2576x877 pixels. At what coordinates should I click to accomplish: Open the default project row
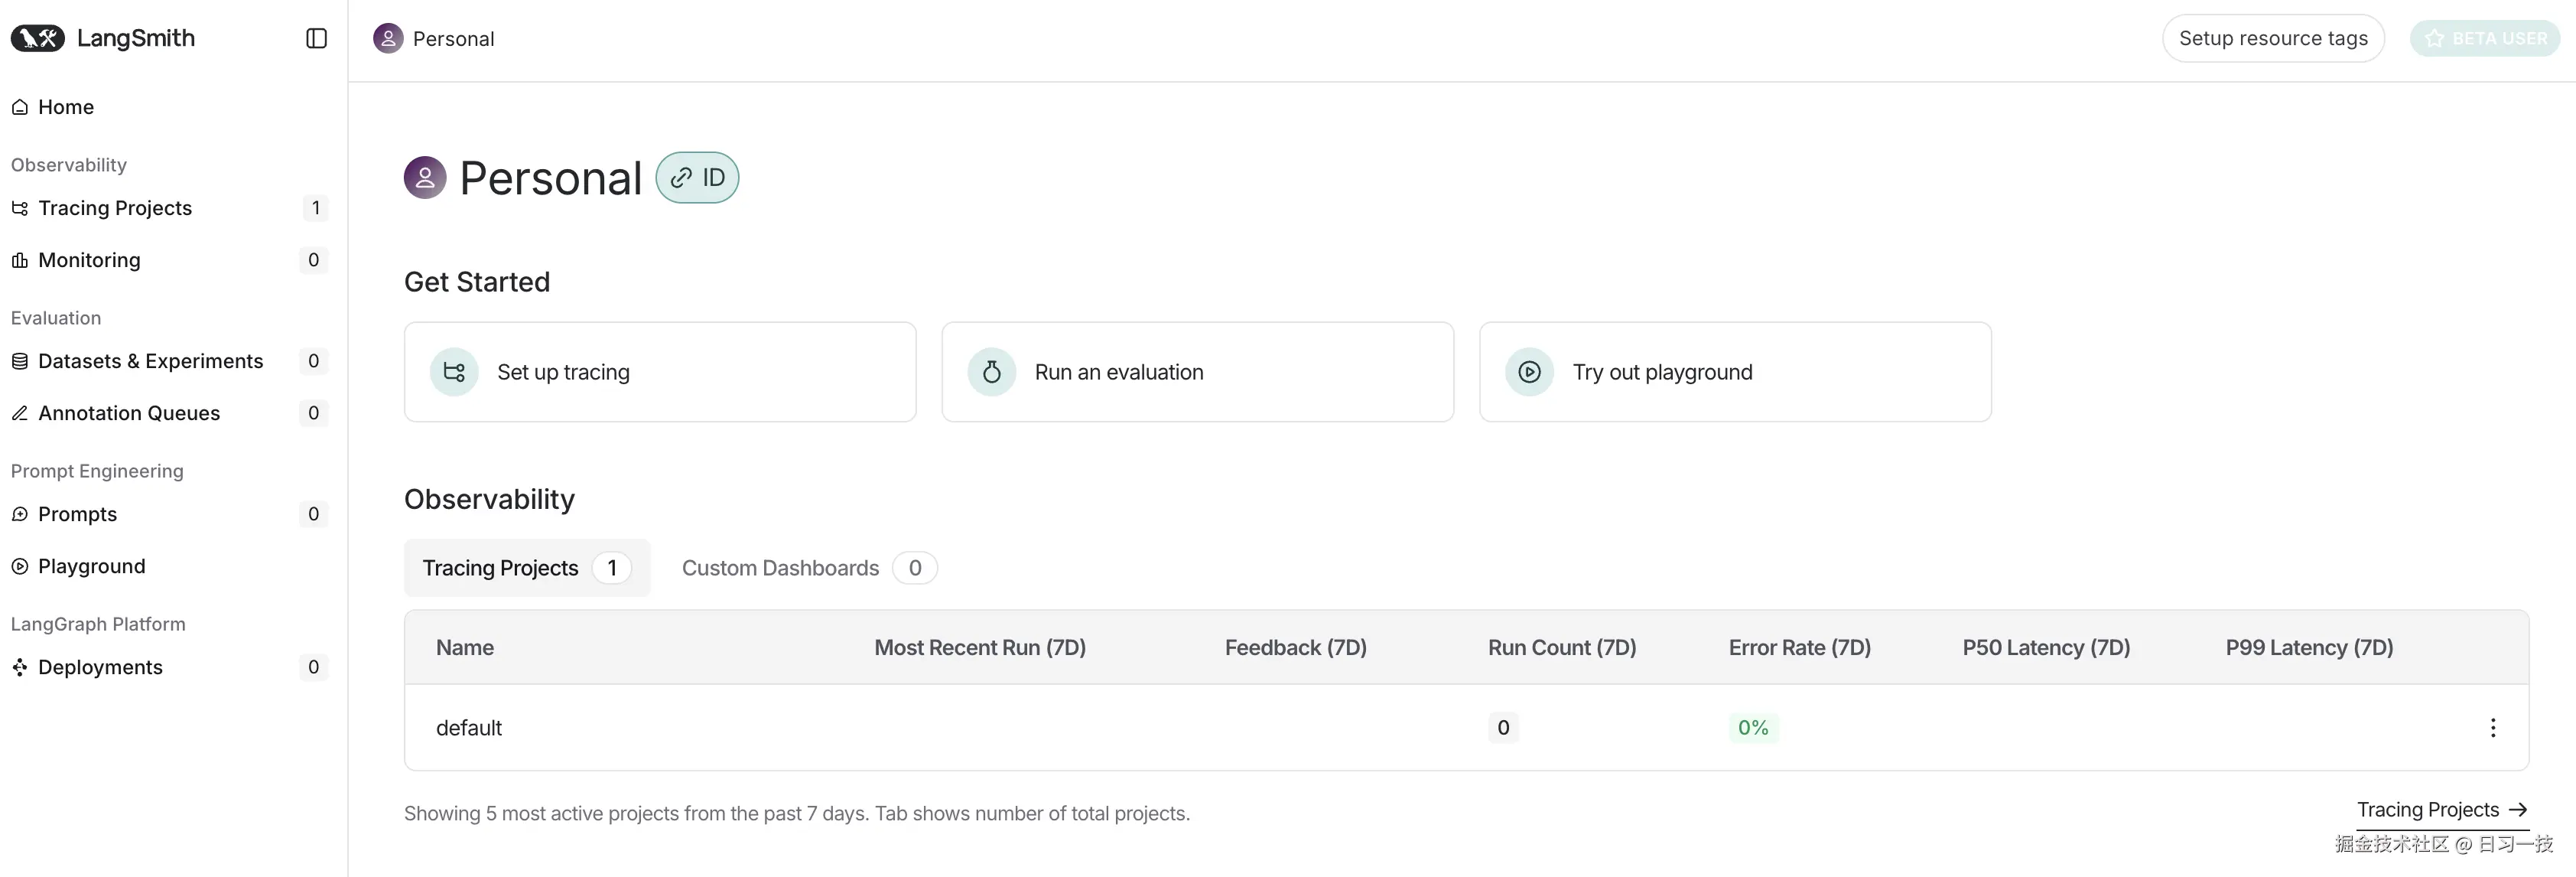pyautogui.click(x=1467, y=728)
